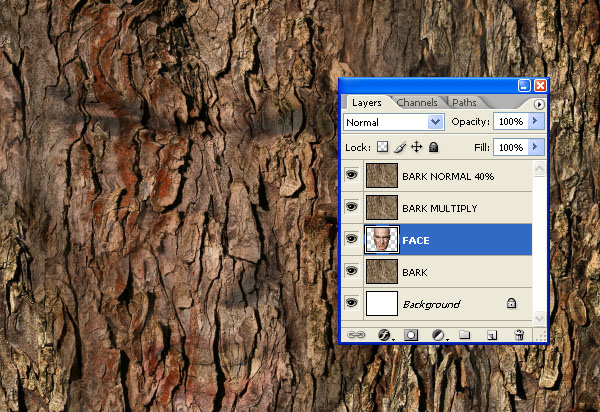Click the Background layer white thumbnail

(382, 304)
